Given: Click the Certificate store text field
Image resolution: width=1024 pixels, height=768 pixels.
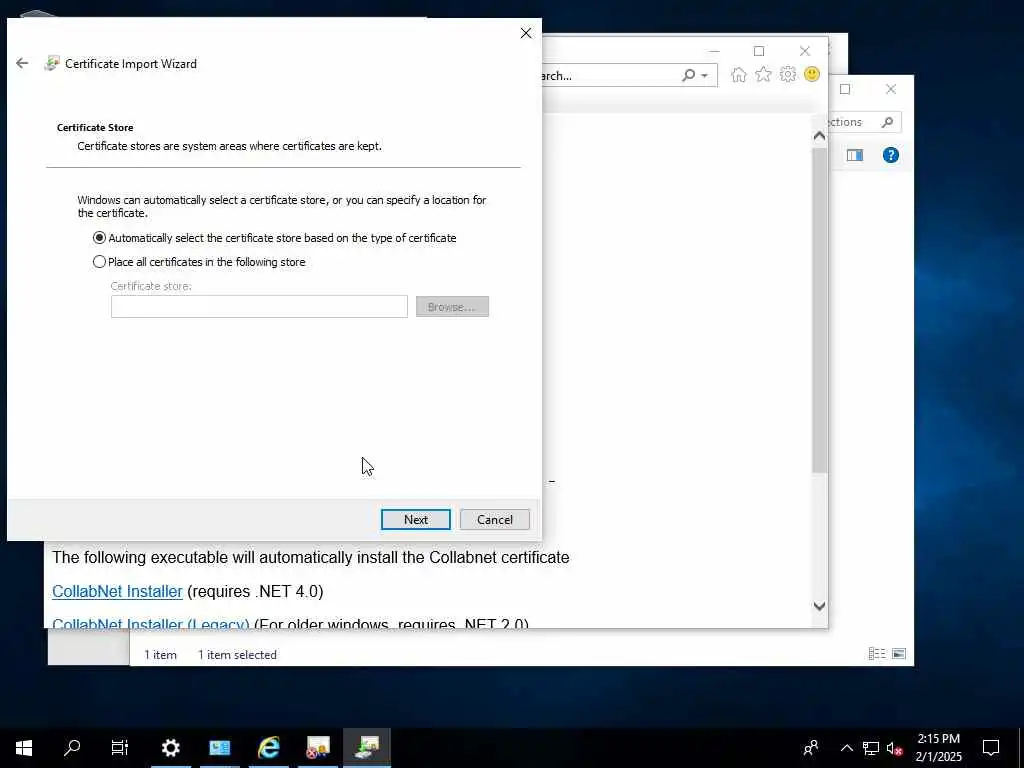Looking at the screenshot, I should coord(259,307).
